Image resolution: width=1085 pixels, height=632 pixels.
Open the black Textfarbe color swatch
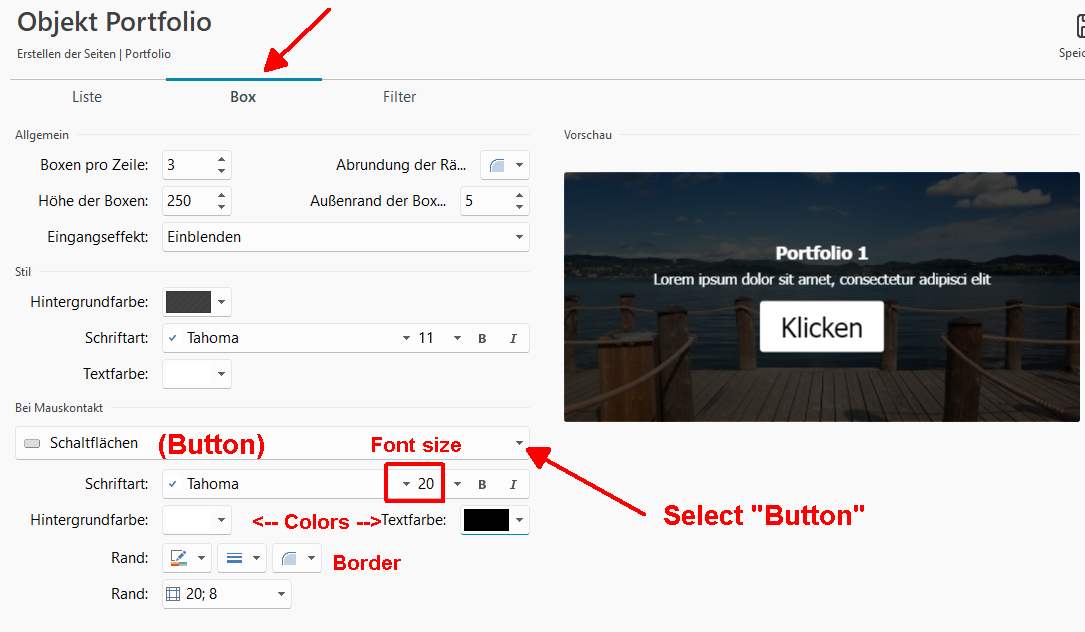(x=486, y=520)
